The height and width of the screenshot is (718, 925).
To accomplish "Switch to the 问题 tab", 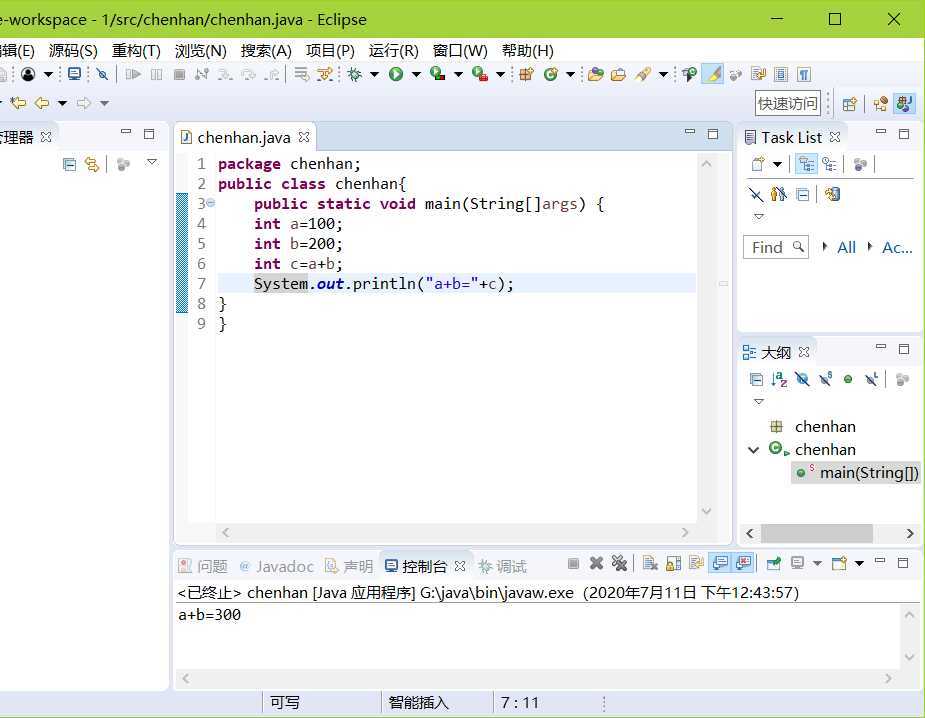I will [203, 566].
